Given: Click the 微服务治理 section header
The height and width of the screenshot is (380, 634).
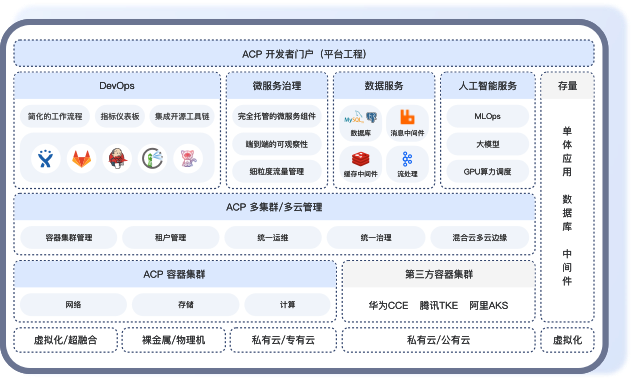Looking at the screenshot, I should click(277, 86).
